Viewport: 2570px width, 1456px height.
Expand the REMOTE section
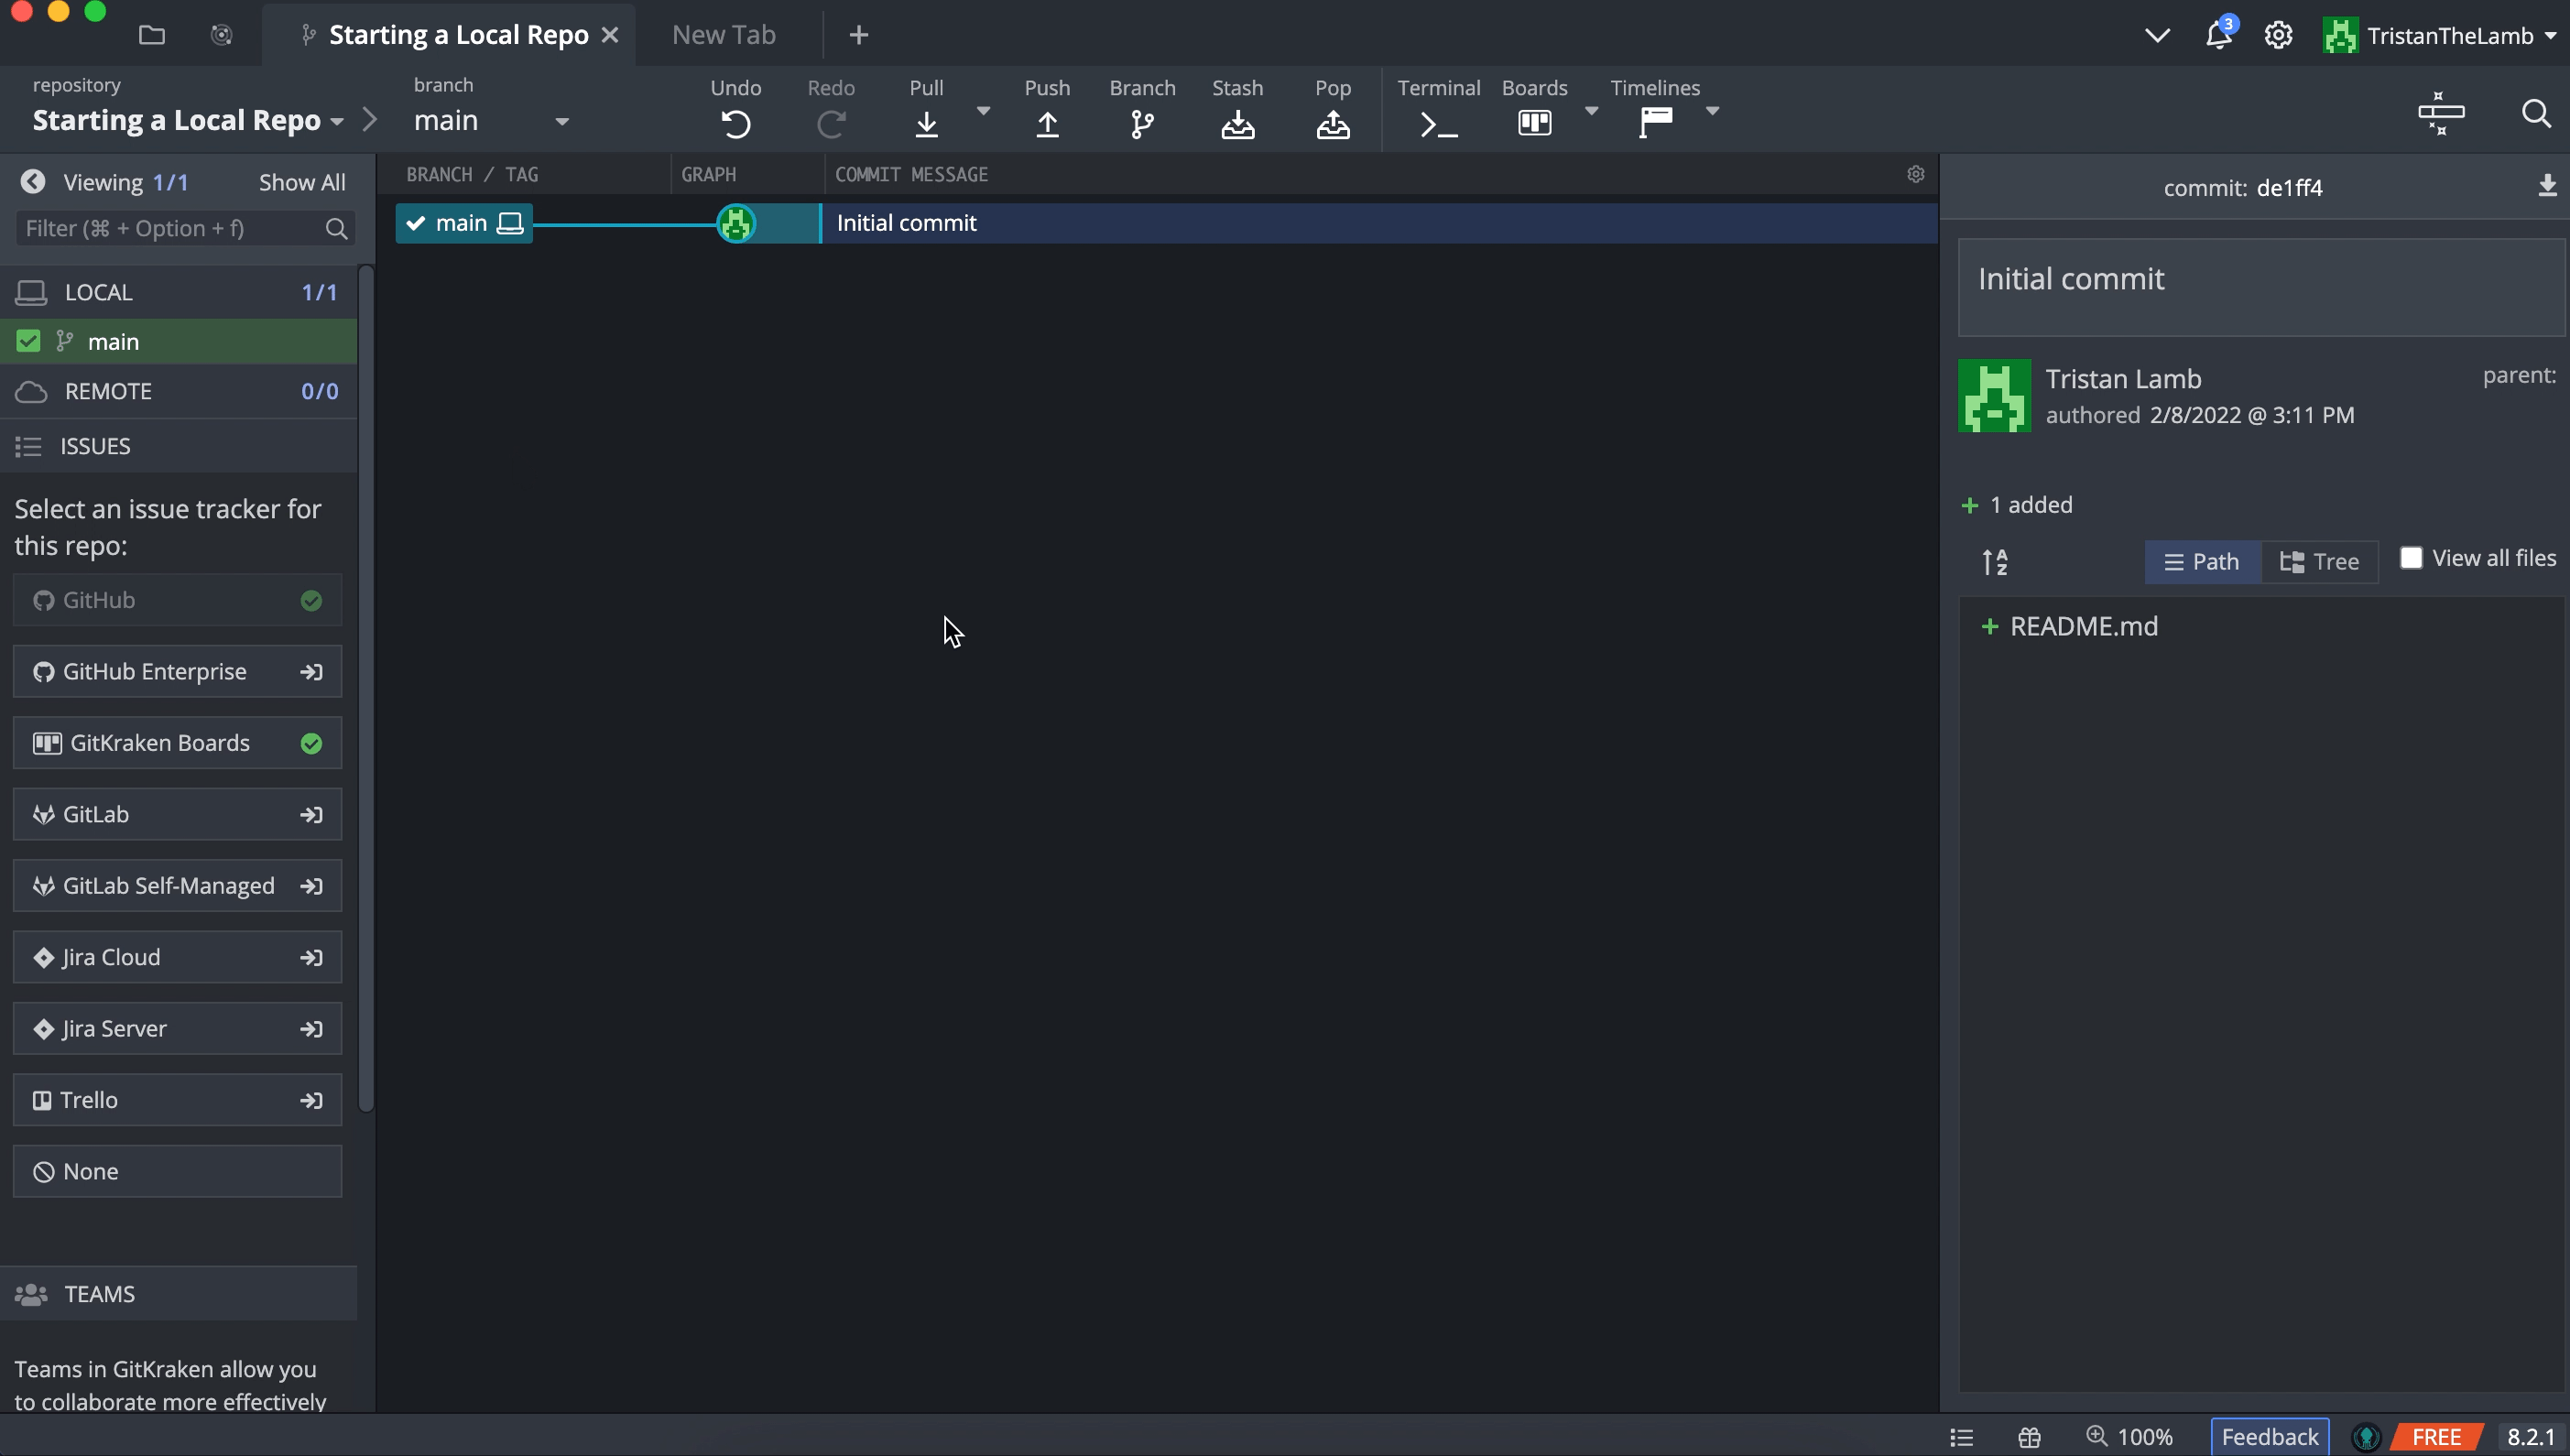(x=178, y=391)
